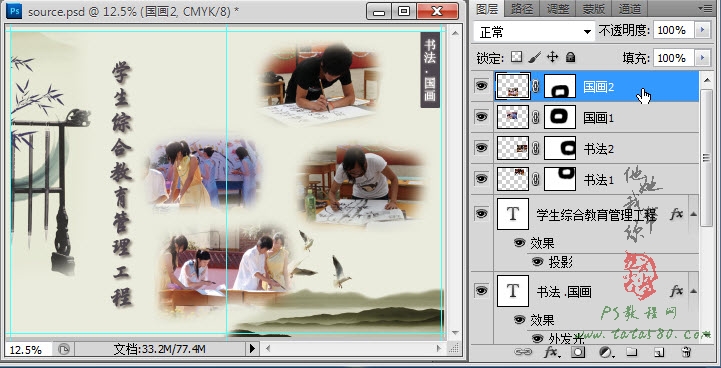721x368 pixels.
Task: Click 填充 value field 100%
Action: pyautogui.click(x=674, y=58)
